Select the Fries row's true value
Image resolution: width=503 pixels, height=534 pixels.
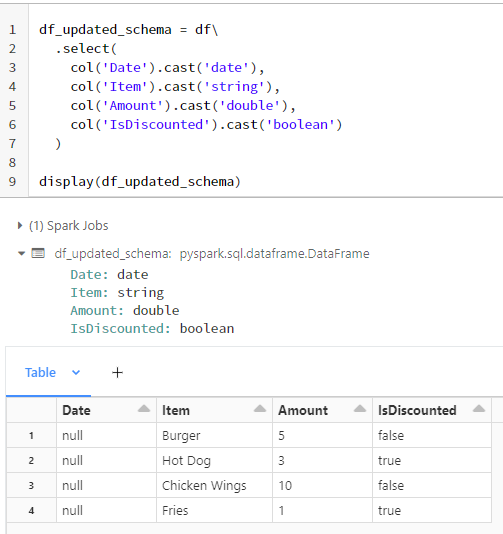tap(432, 511)
